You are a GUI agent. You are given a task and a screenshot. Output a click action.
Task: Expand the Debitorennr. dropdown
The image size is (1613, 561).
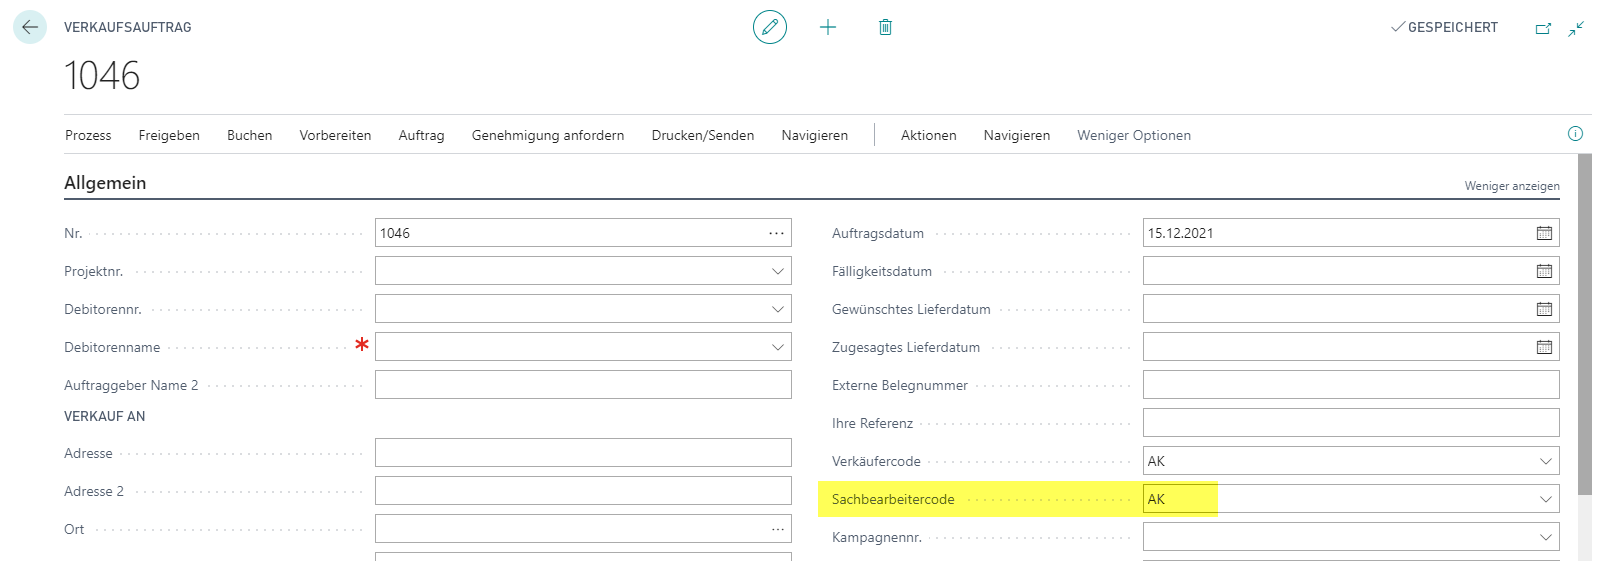tap(777, 309)
